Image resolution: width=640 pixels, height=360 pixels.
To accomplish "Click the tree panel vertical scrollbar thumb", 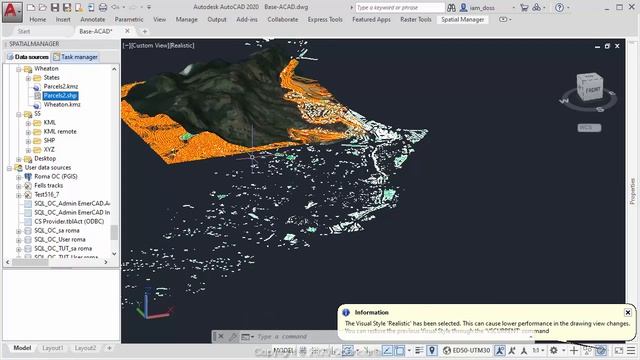I will (114, 233).
